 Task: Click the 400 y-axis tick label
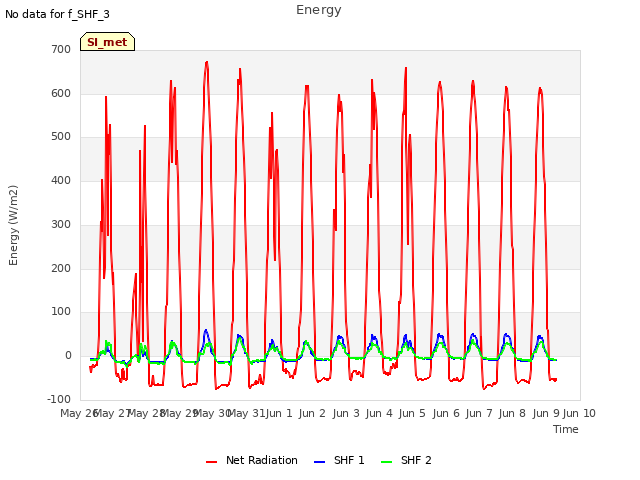click(61, 180)
